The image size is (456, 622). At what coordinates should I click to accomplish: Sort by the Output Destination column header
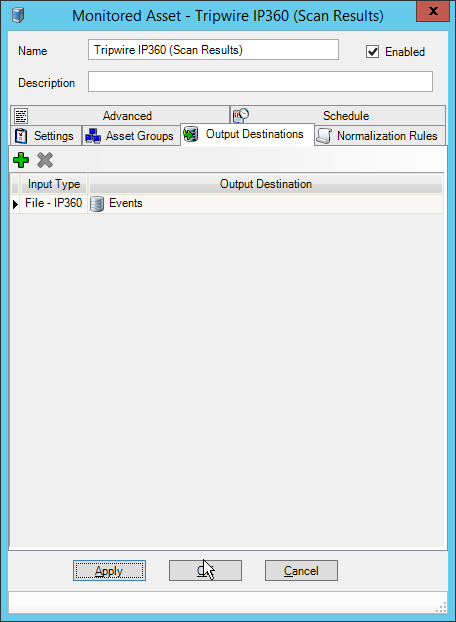point(266,184)
